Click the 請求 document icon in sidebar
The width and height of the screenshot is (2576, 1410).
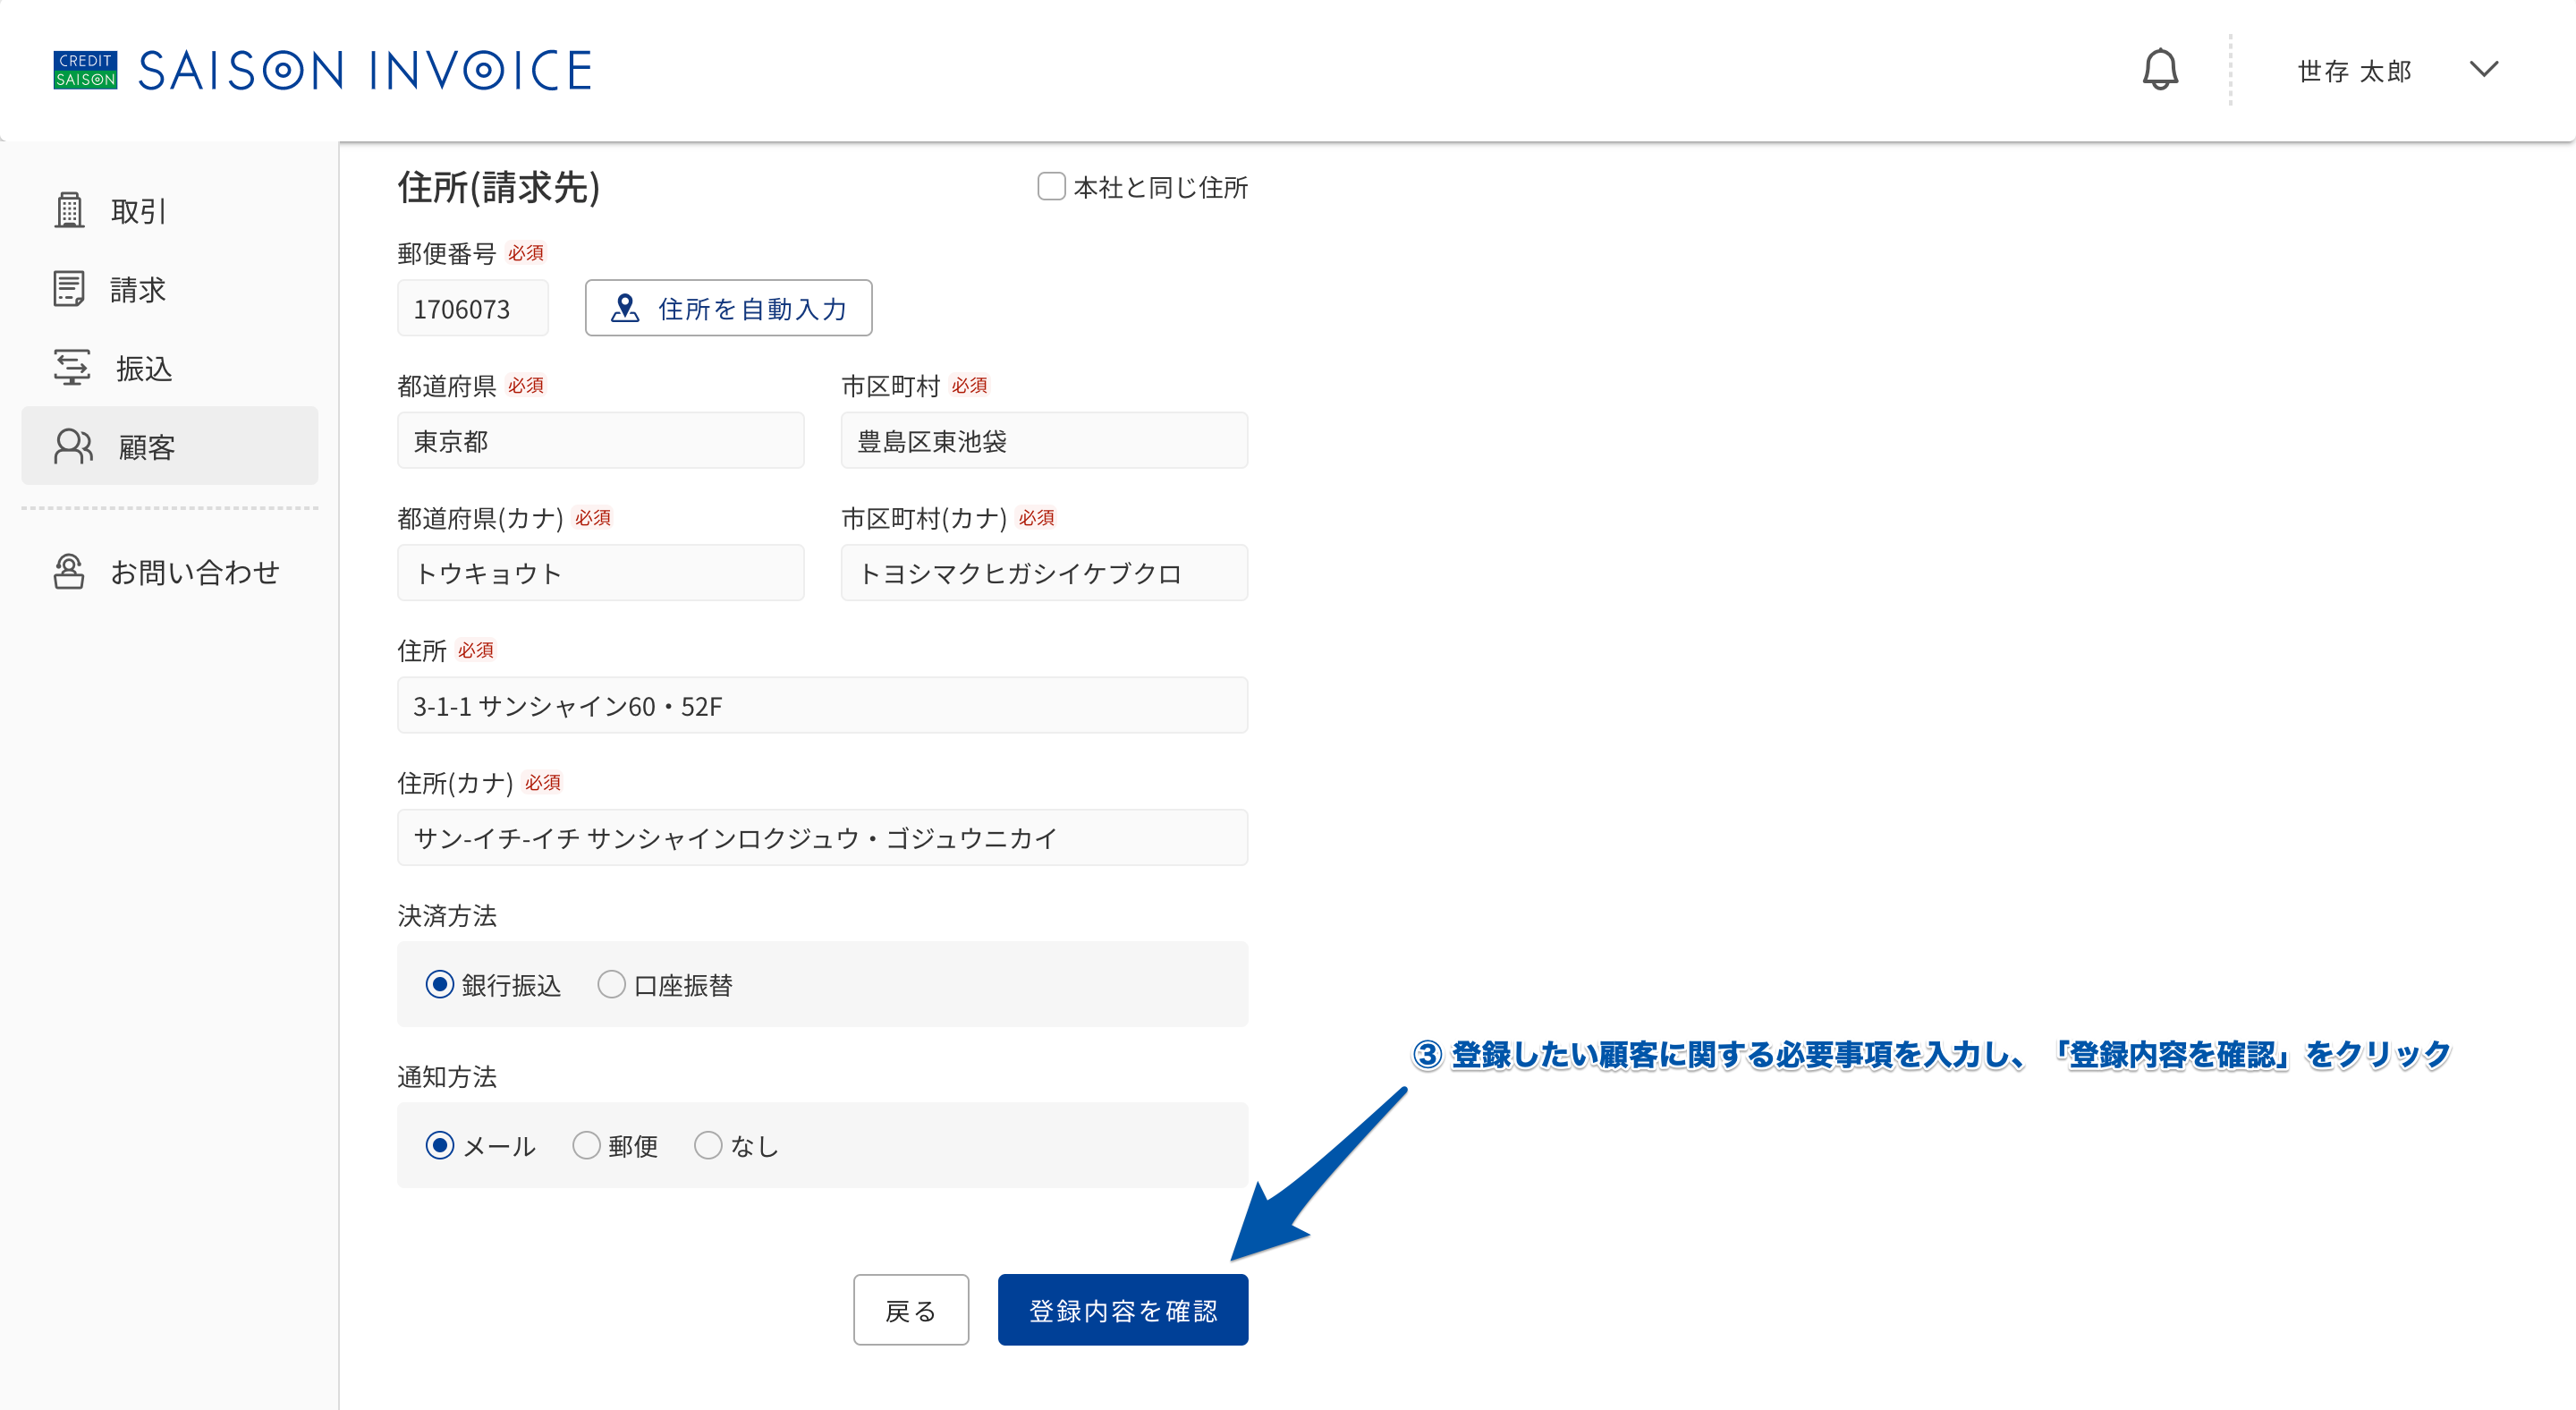pos(69,289)
